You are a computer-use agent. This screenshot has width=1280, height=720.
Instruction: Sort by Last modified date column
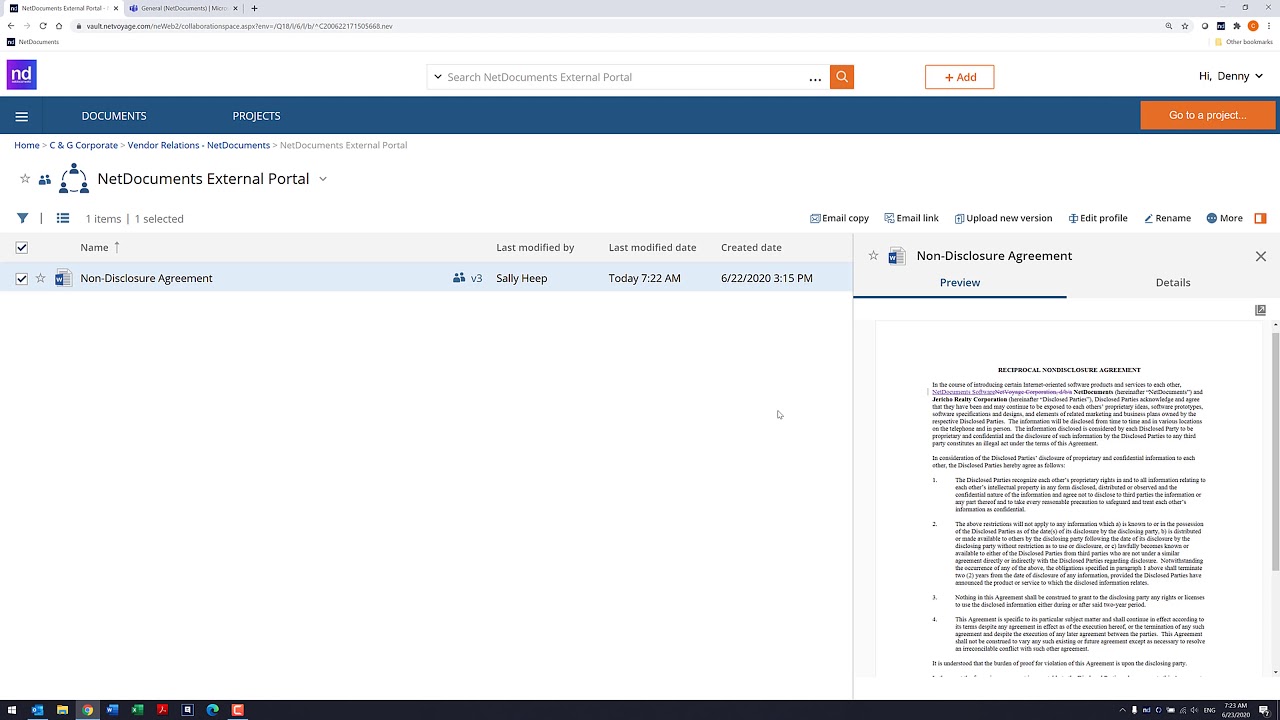652,247
